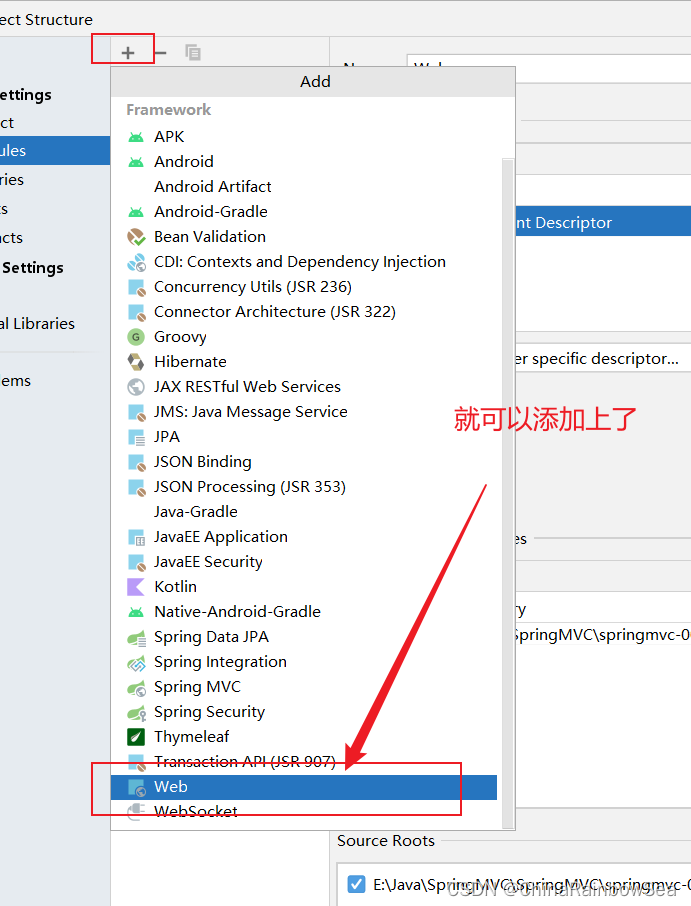Click the Spring MVC icon
This screenshot has width=691, height=906.
click(136, 687)
